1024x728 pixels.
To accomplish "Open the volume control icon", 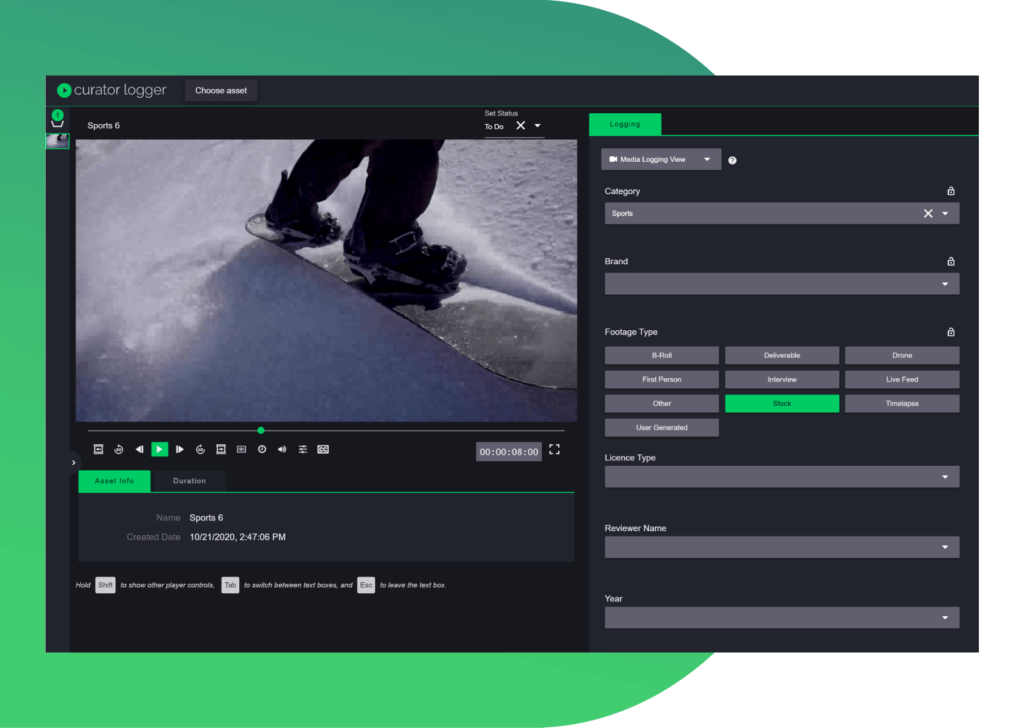I will tap(282, 449).
